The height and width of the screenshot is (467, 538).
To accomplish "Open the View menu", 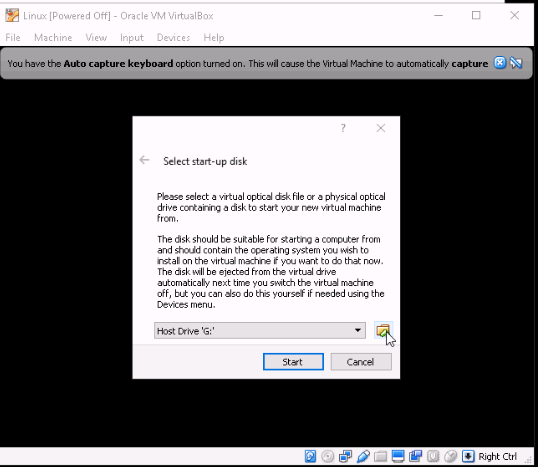I will [x=96, y=37].
